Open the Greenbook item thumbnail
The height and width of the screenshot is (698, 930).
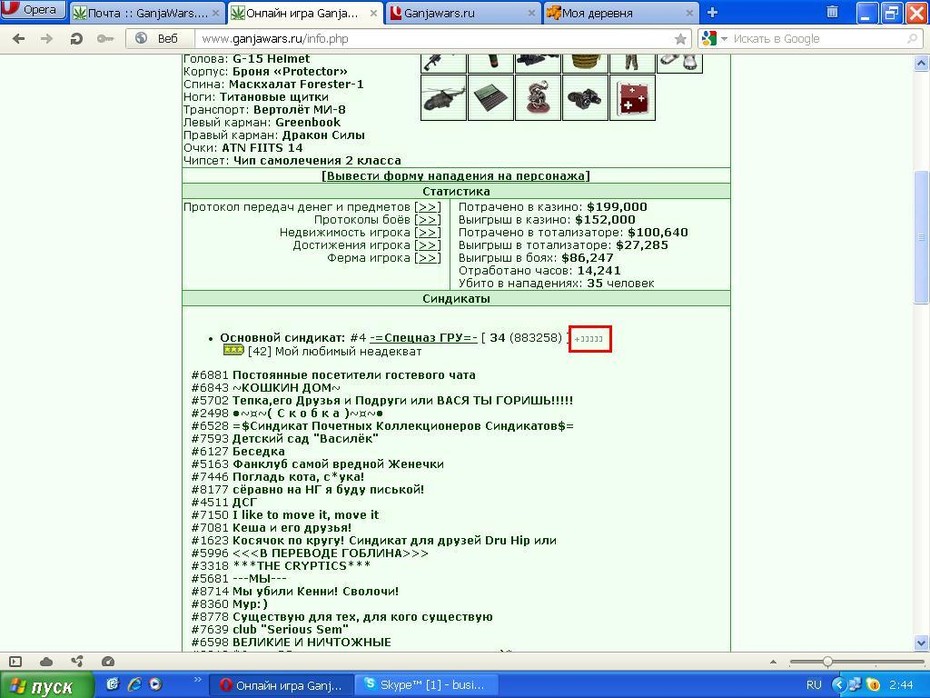point(491,98)
